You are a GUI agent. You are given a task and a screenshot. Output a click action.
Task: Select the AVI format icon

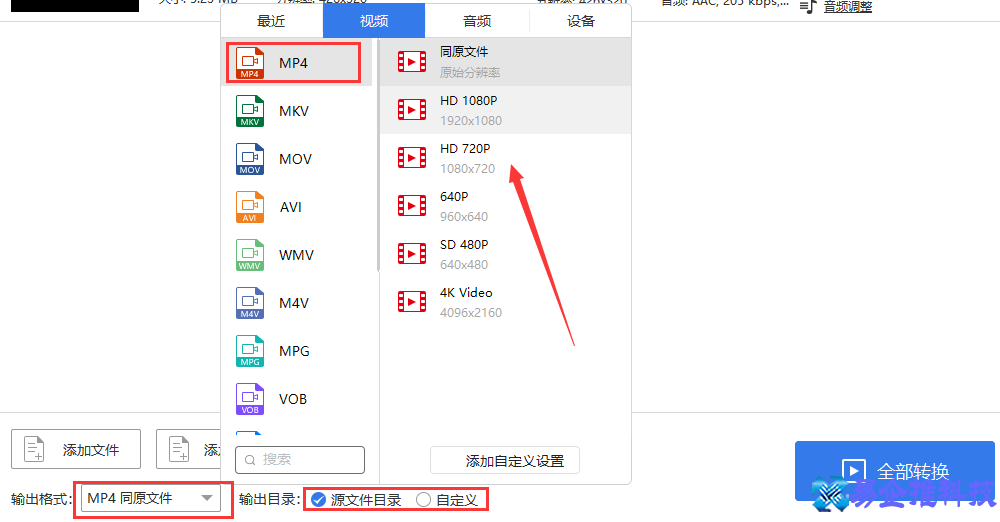click(250, 207)
